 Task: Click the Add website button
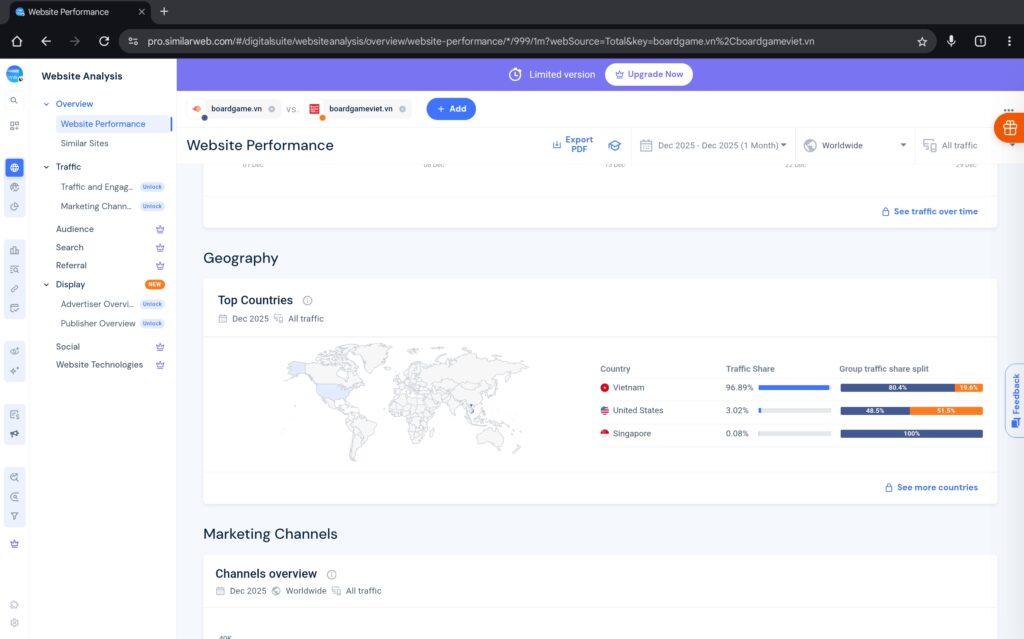pos(451,109)
